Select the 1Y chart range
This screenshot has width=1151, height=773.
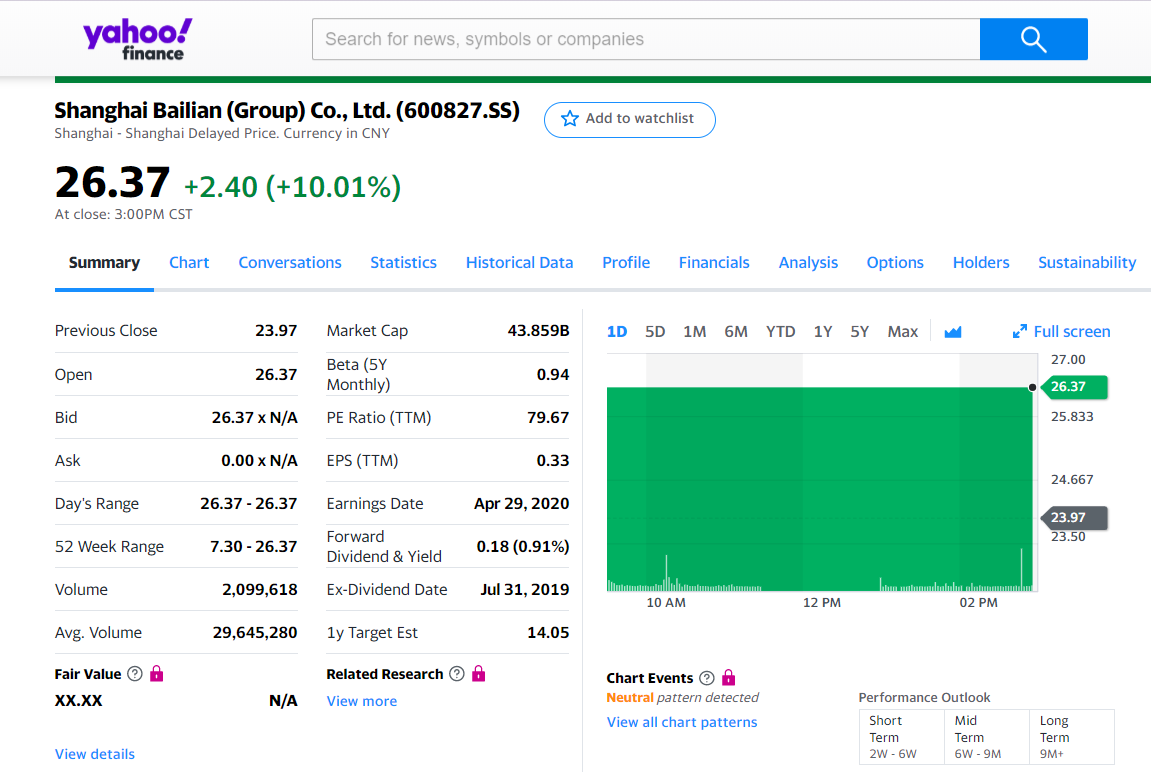[823, 332]
